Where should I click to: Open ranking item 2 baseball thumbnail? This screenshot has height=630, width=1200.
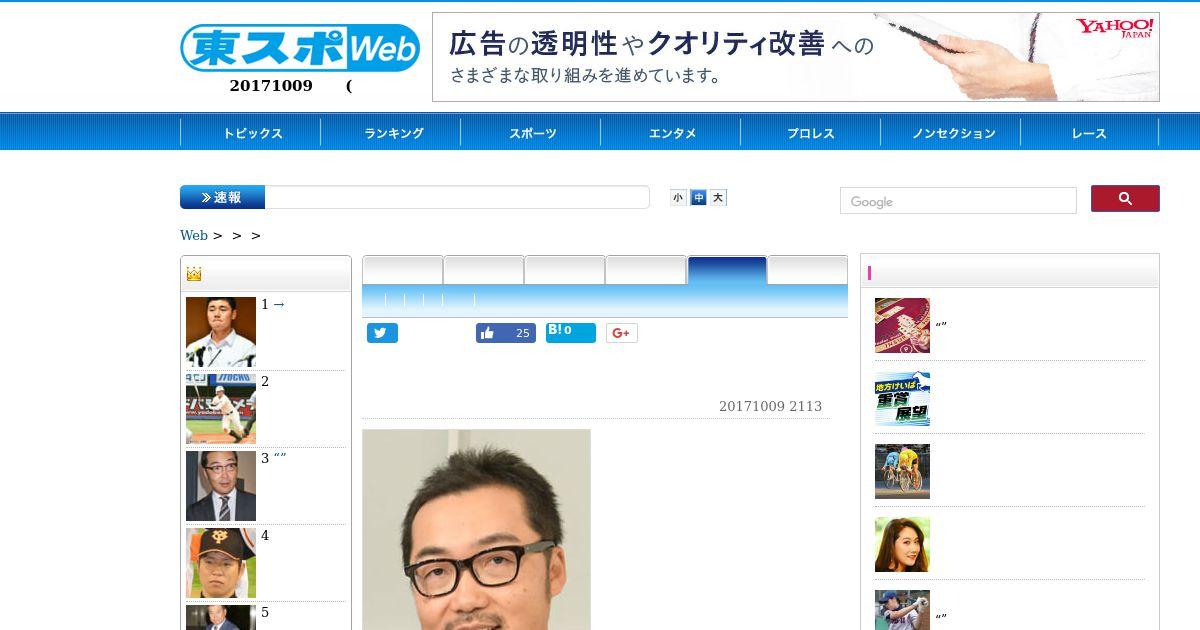pos(221,409)
